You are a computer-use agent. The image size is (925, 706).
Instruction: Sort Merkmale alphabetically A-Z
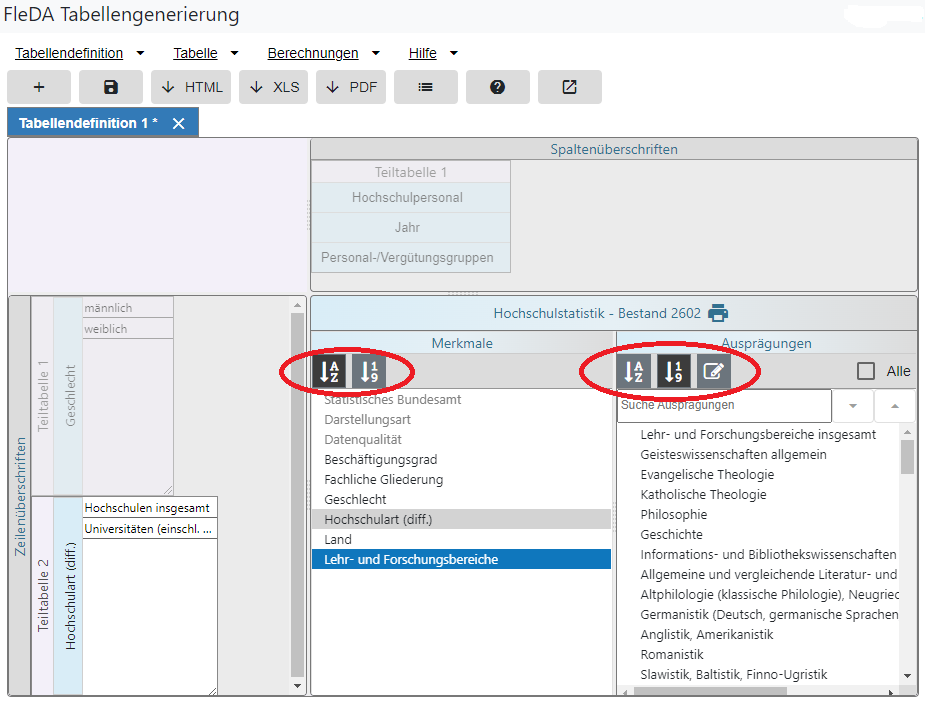coord(330,372)
